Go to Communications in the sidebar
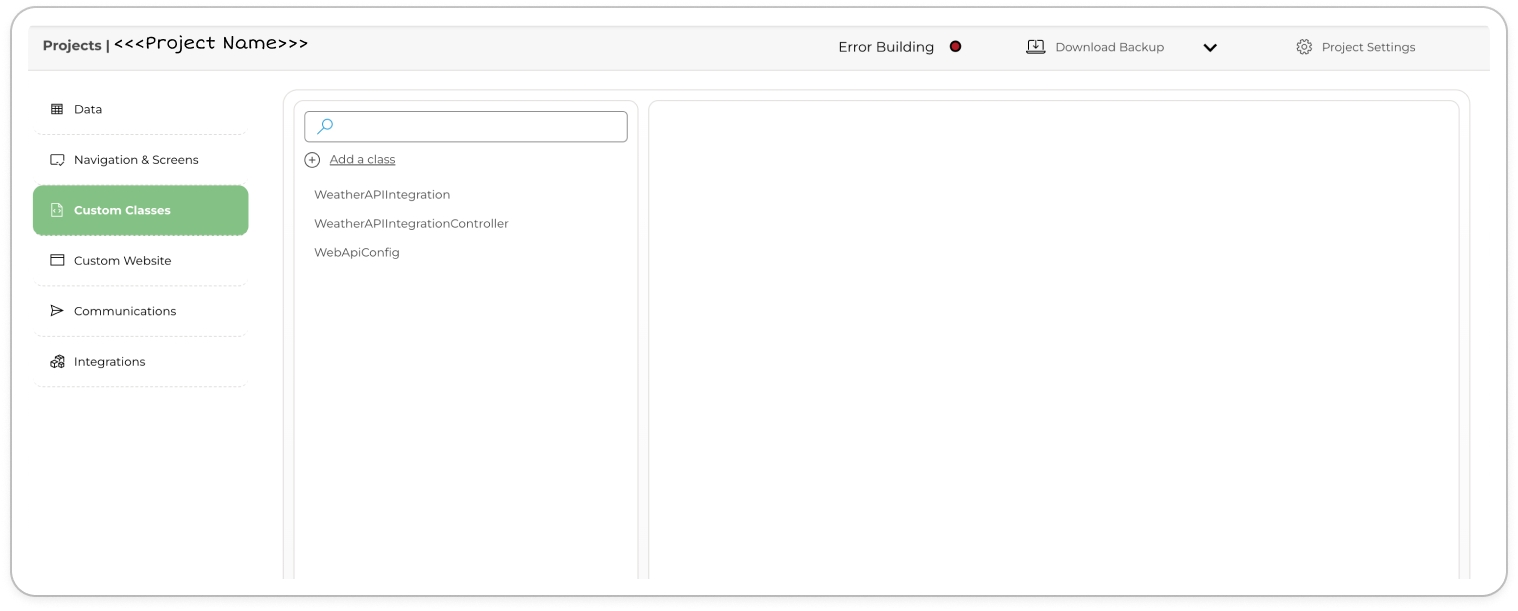 click(x=124, y=311)
